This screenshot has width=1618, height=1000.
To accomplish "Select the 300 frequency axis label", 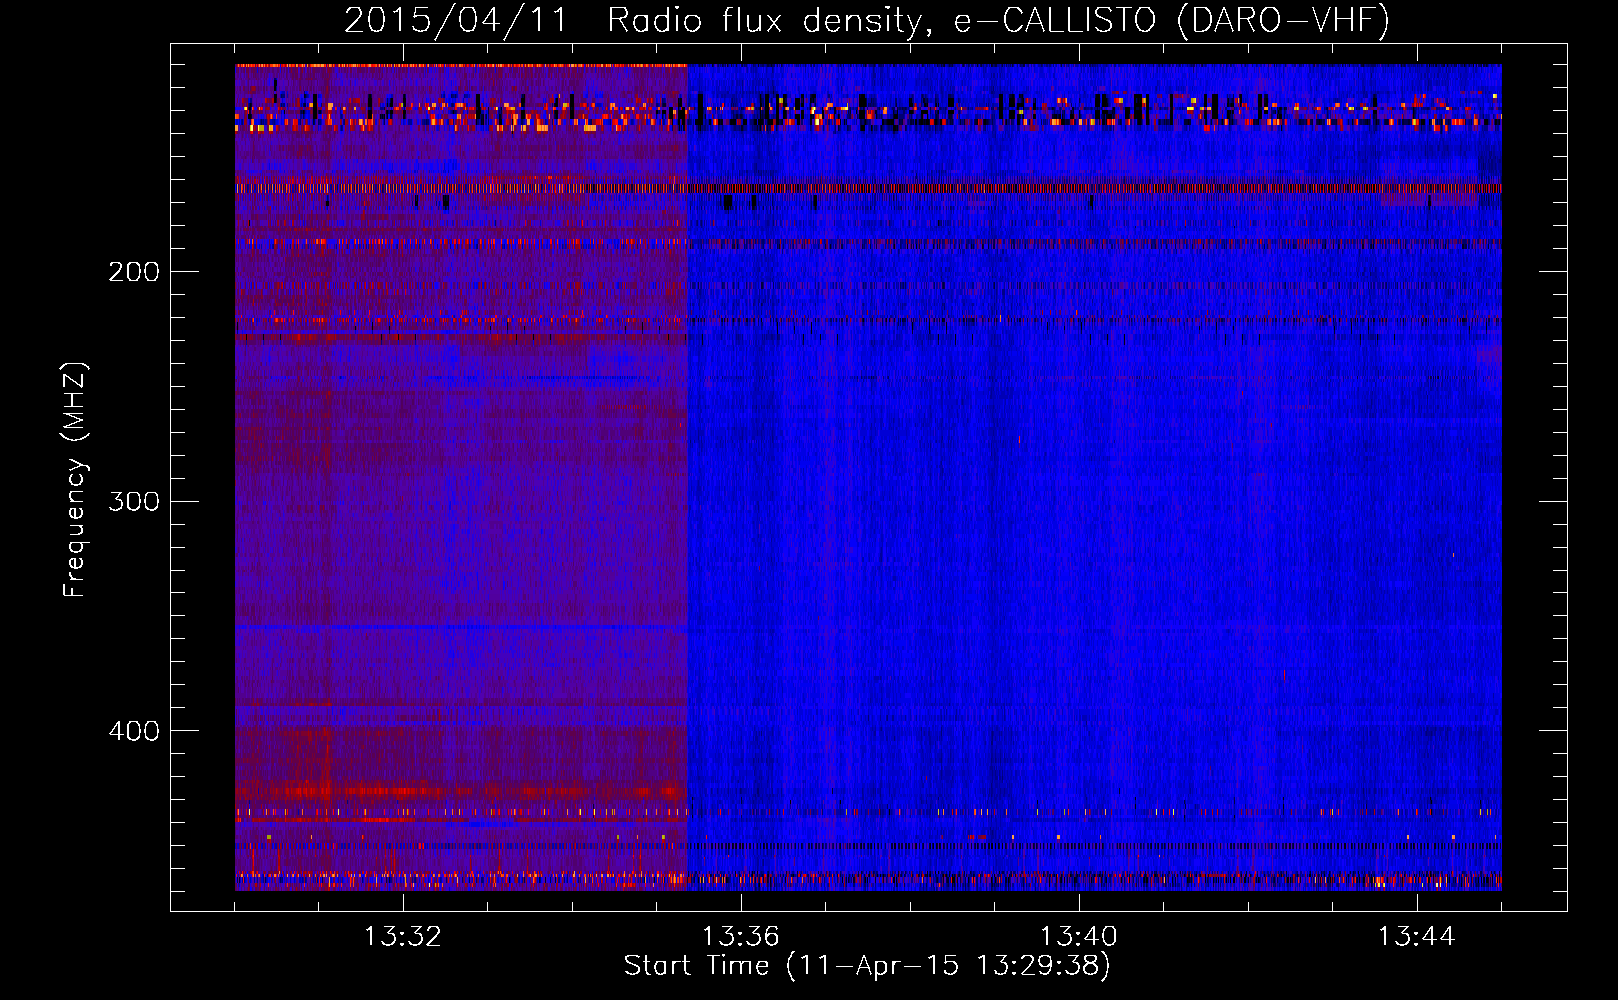I will pos(134,501).
